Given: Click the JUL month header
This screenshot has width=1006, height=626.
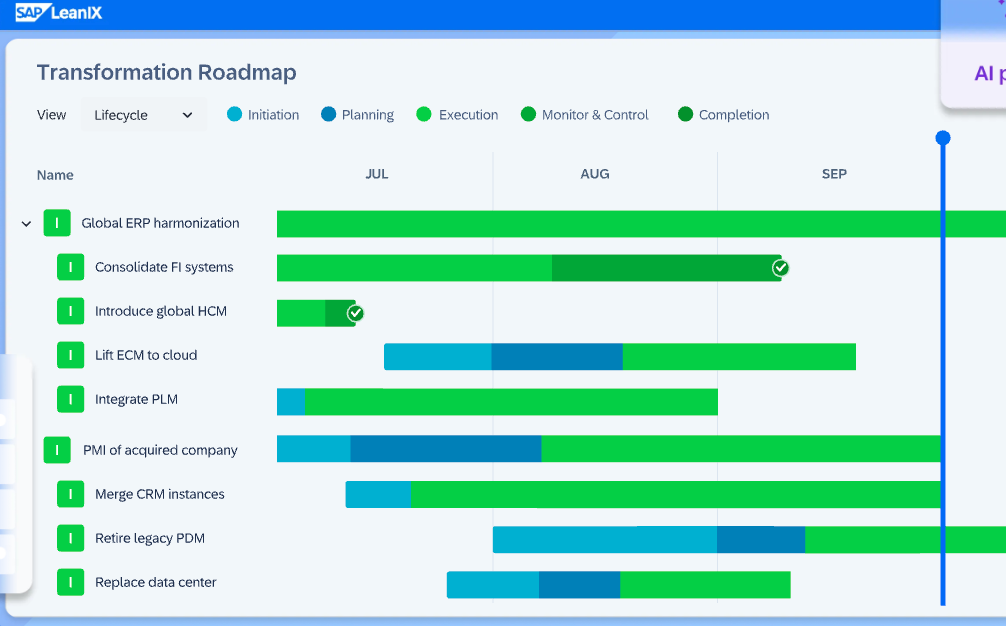Looking at the screenshot, I should click(377, 174).
